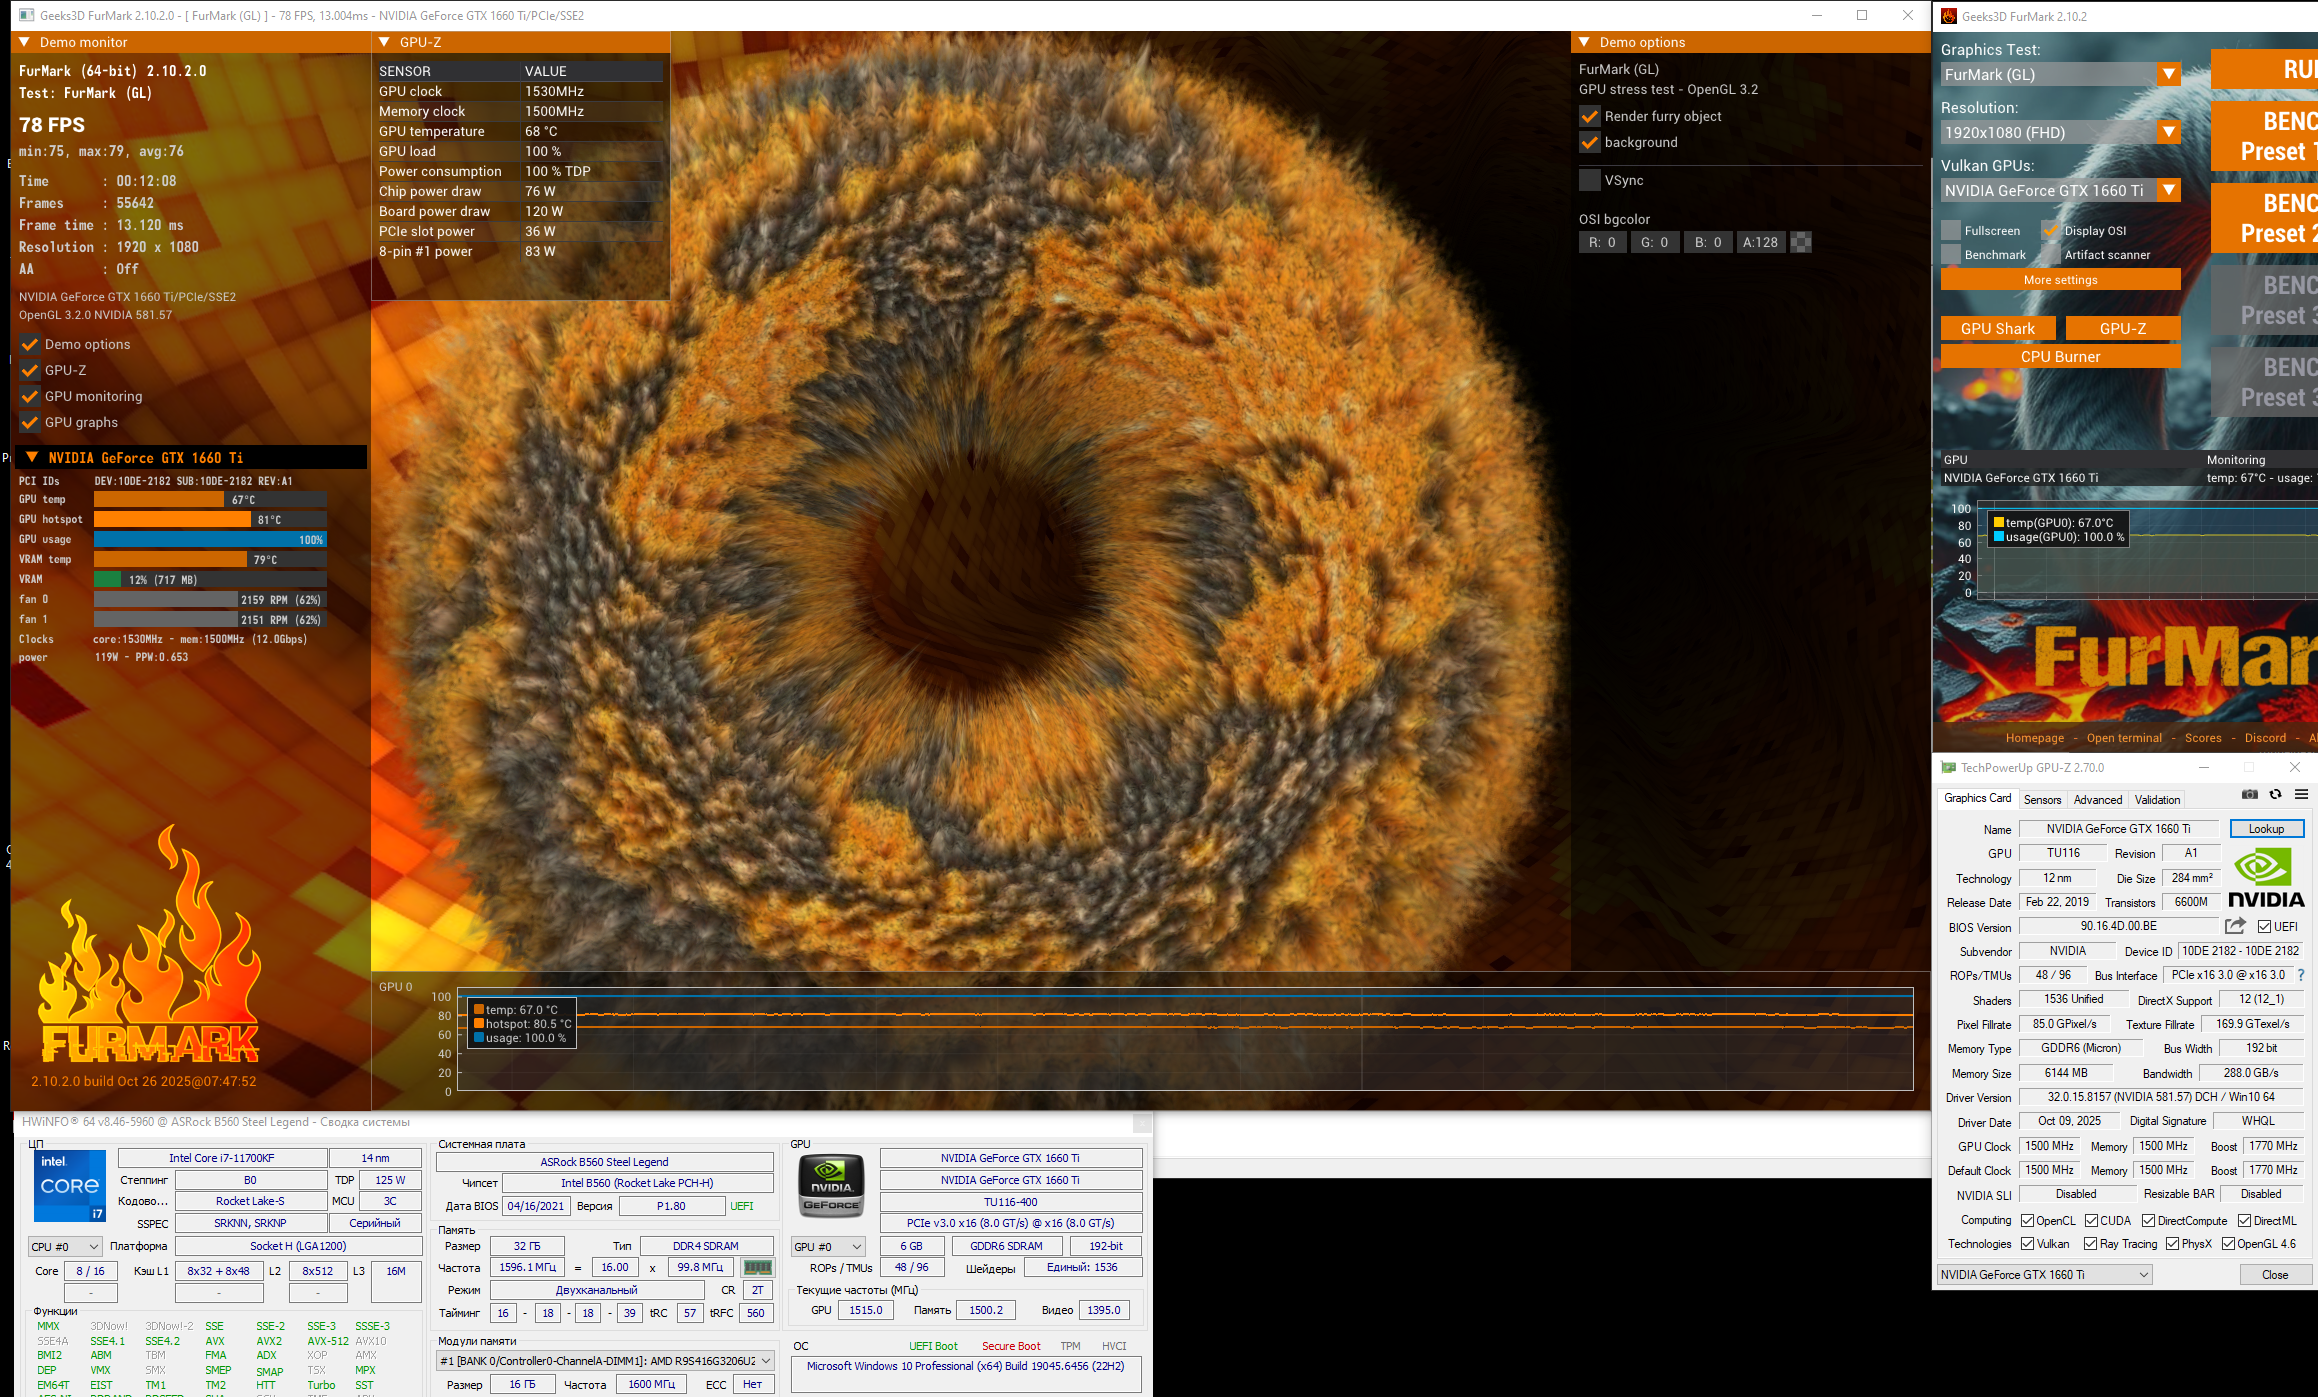Click the Intel Core i7 logo in HWiNFO
Viewport: 2318px width, 1397px height.
pyautogui.click(x=70, y=1186)
